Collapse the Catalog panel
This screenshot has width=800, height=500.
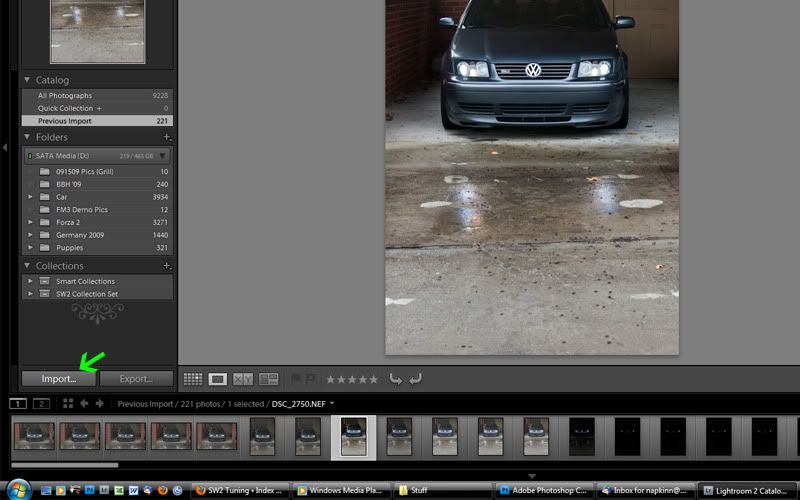[x=27, y=80]
